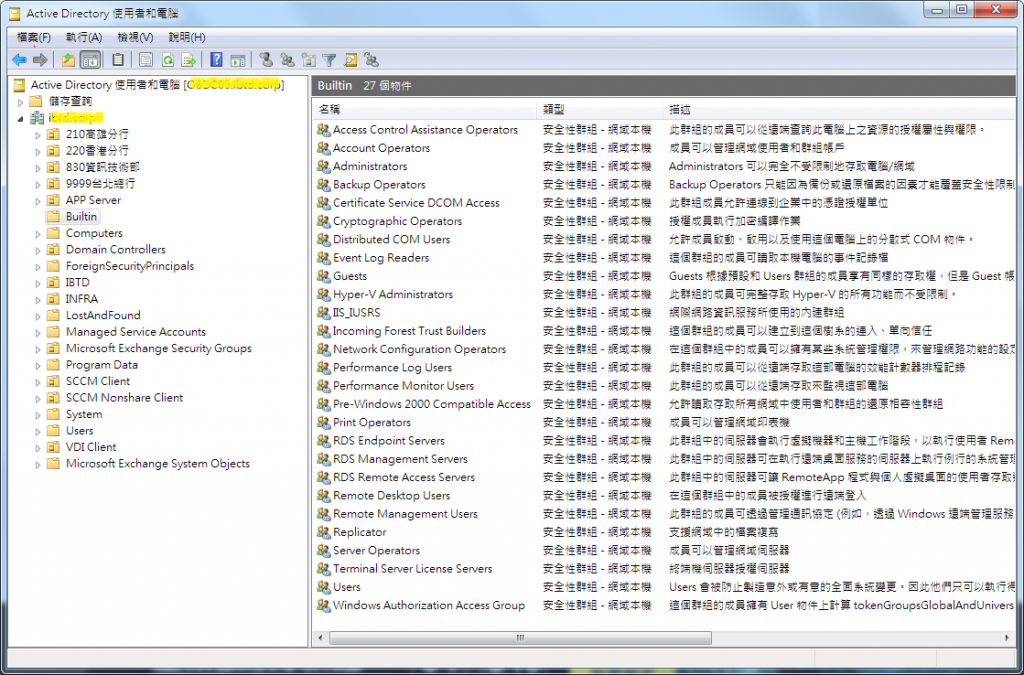
Task: Click the Replicator group icon
Action: pyautogui.click(x=323, y=532)
